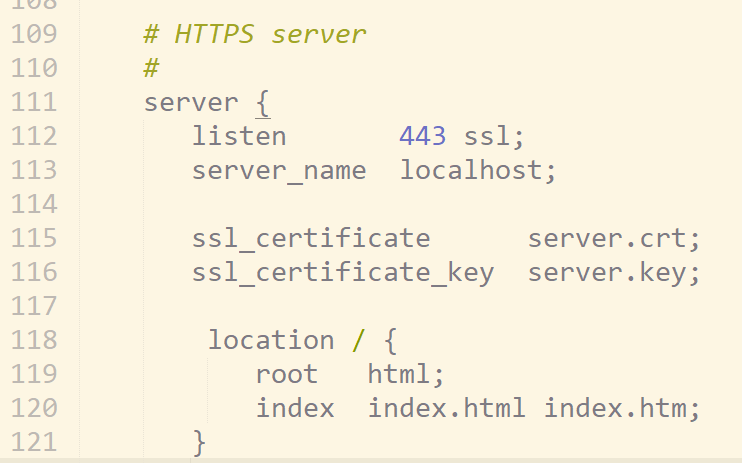Click the opening brace on the location line
The height and width of the screenshot is (463, 742).
click(390, 340)
